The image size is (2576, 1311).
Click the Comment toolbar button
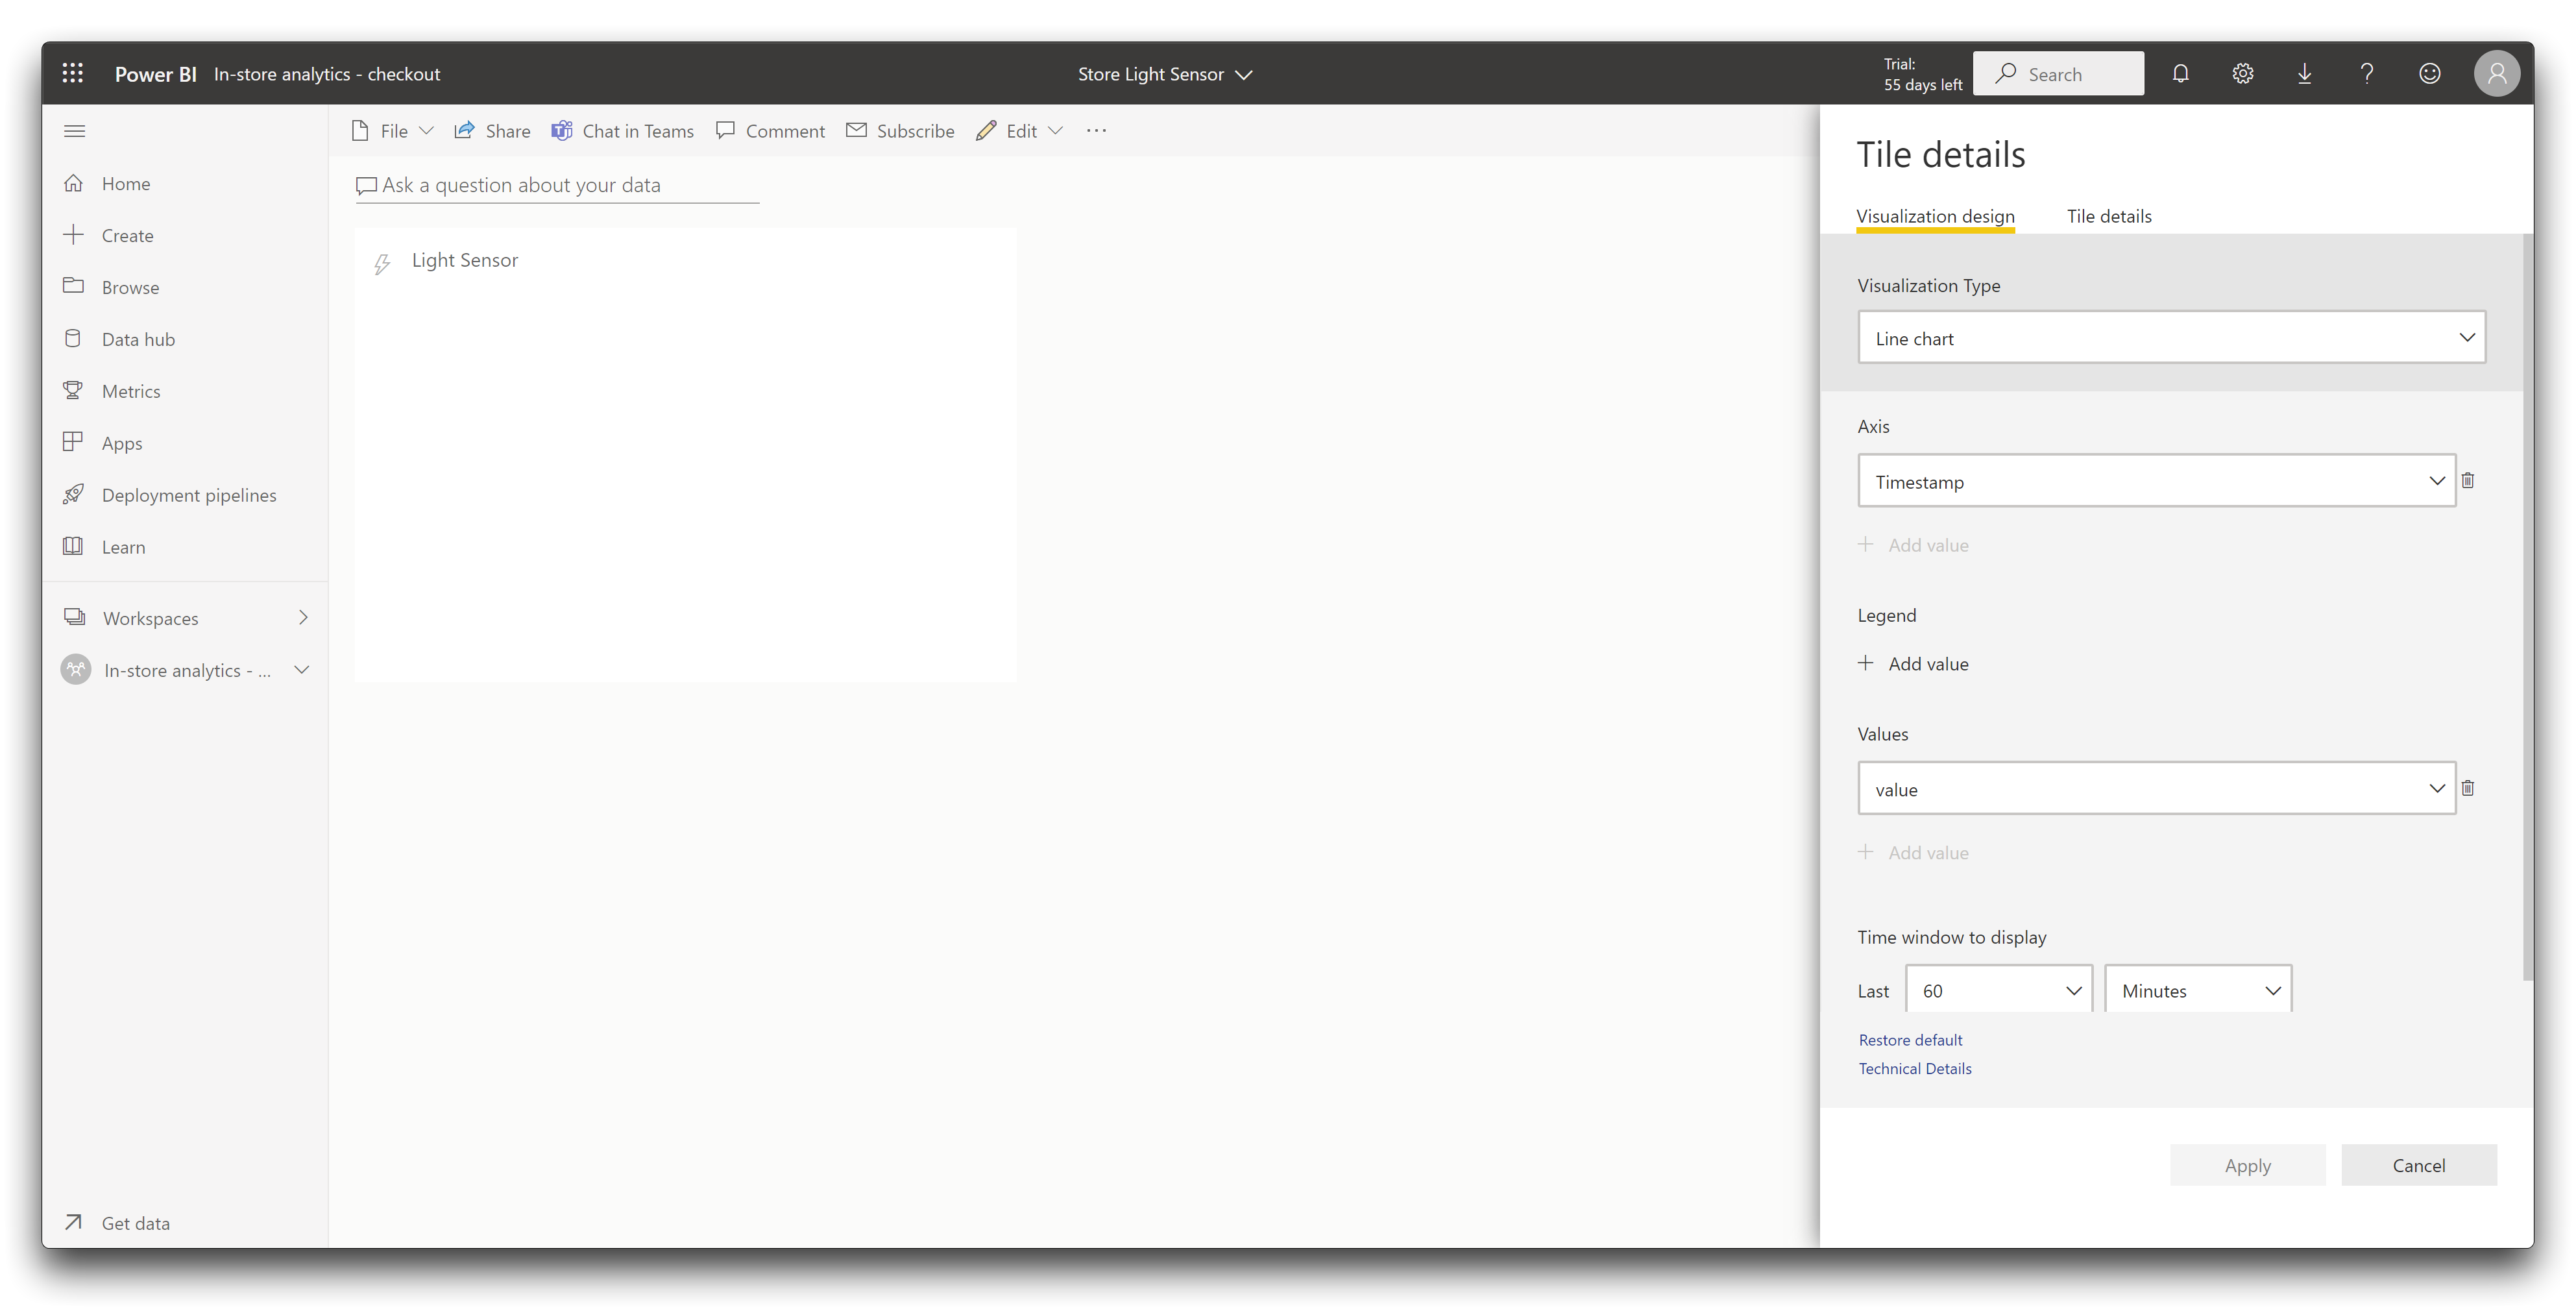(770, 131)
